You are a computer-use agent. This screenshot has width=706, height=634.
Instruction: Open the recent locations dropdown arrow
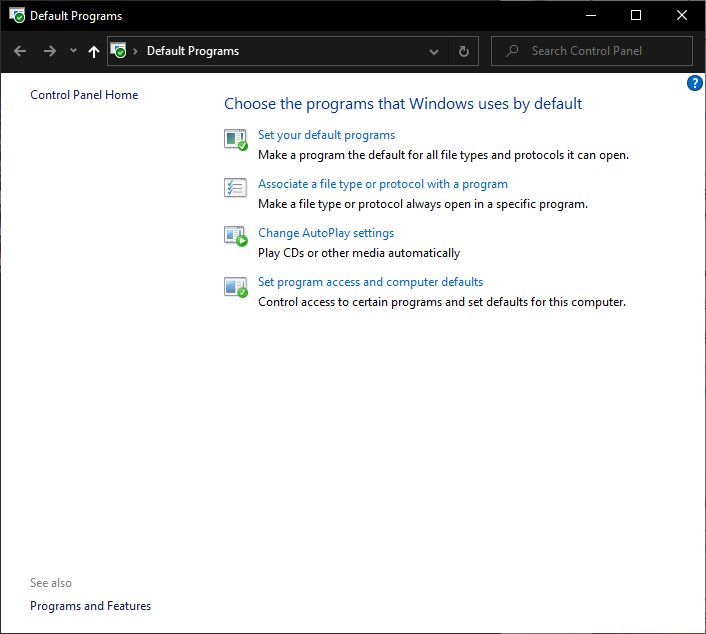(73, 51)
